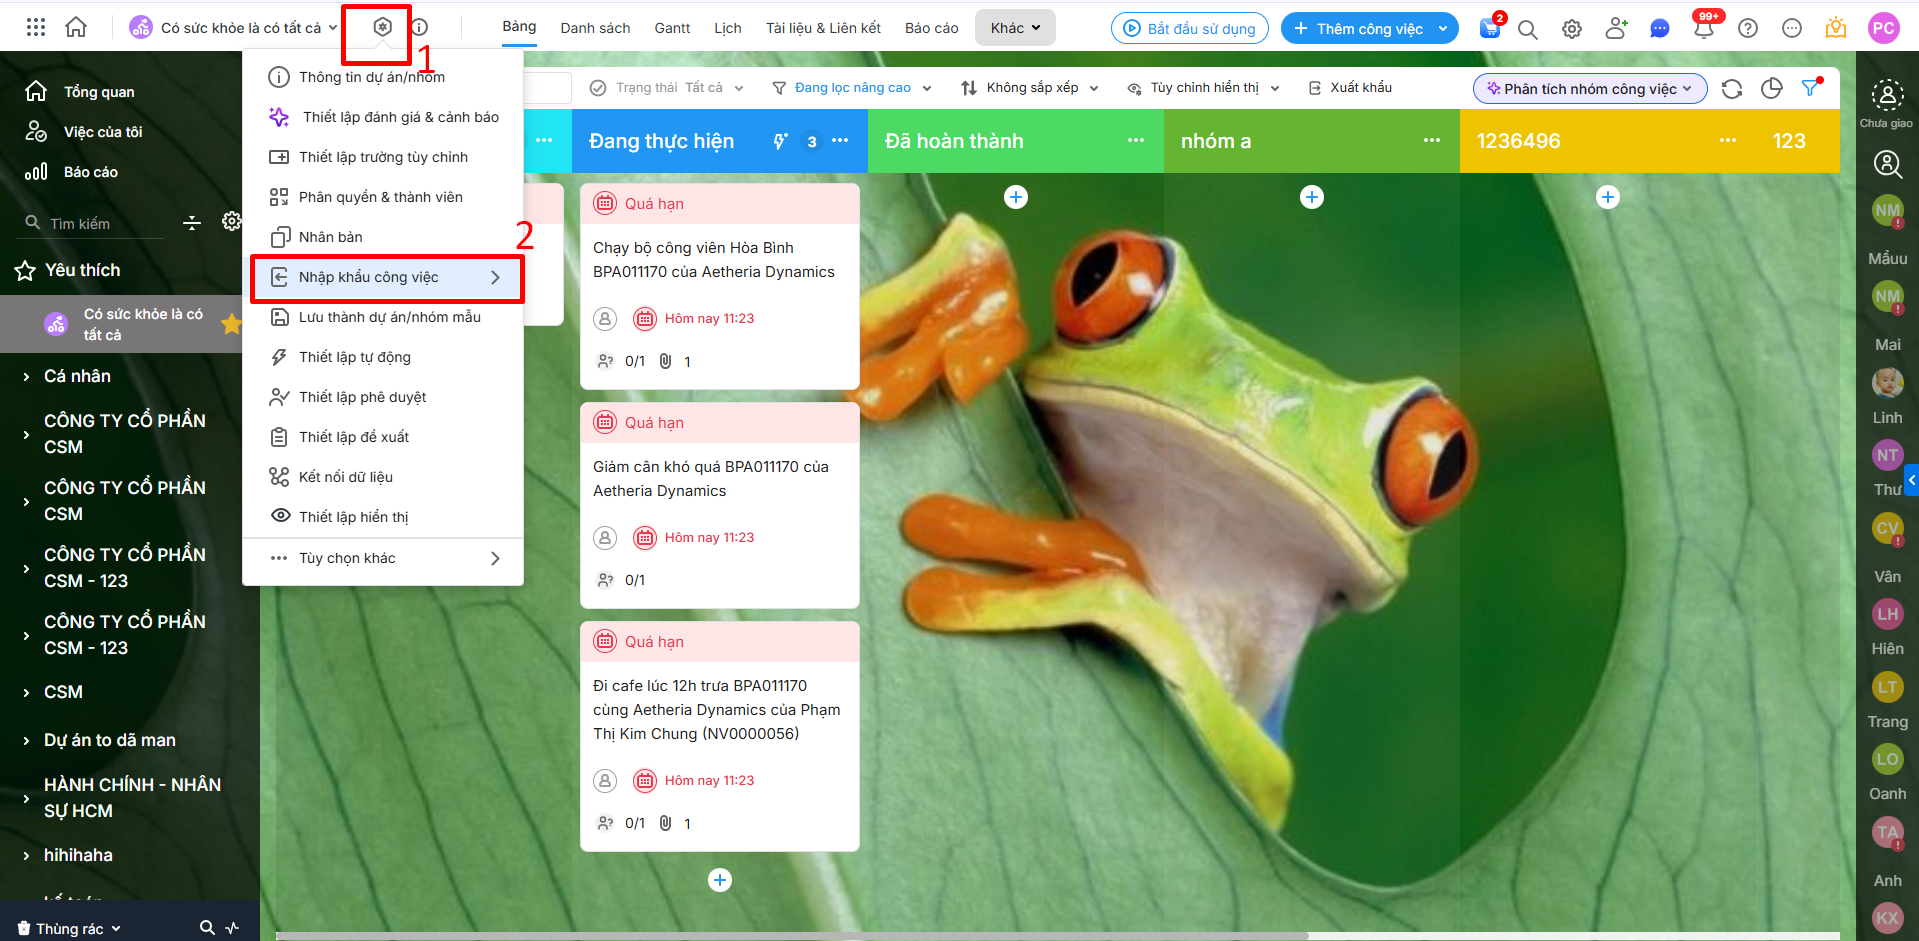Click the circled ellipsis more icon

[x=1792, y=29]
